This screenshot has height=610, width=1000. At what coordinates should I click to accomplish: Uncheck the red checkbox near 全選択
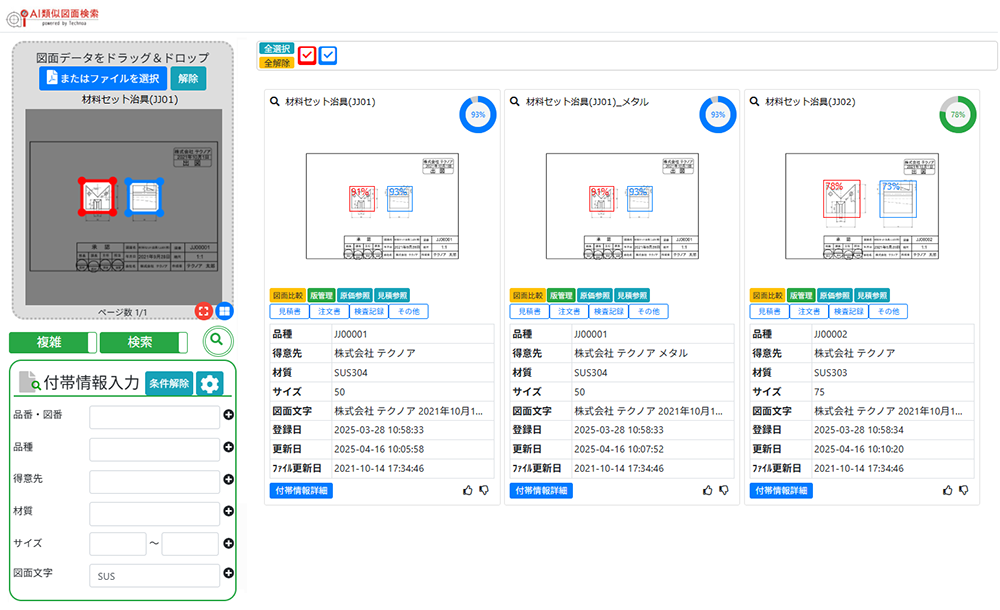click(307, 55)
